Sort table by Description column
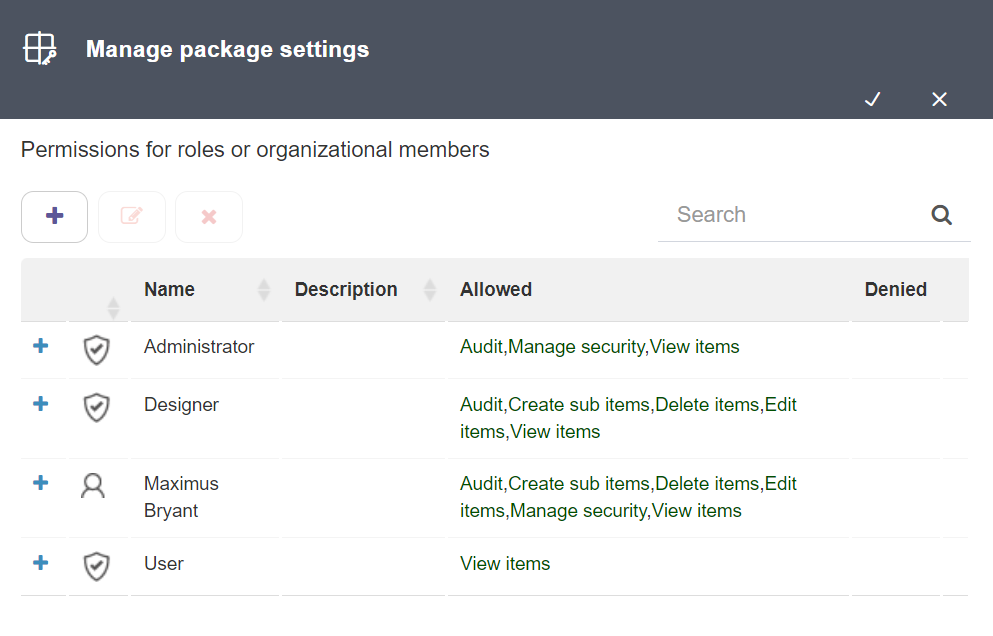Viewport: 993px width, 636px height. click(x=429, y=289)
